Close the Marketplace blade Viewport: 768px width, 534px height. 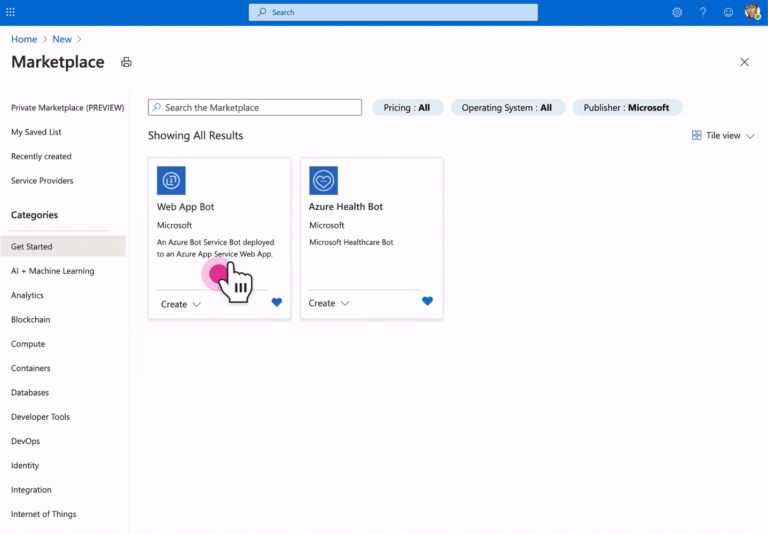[744, 62]
